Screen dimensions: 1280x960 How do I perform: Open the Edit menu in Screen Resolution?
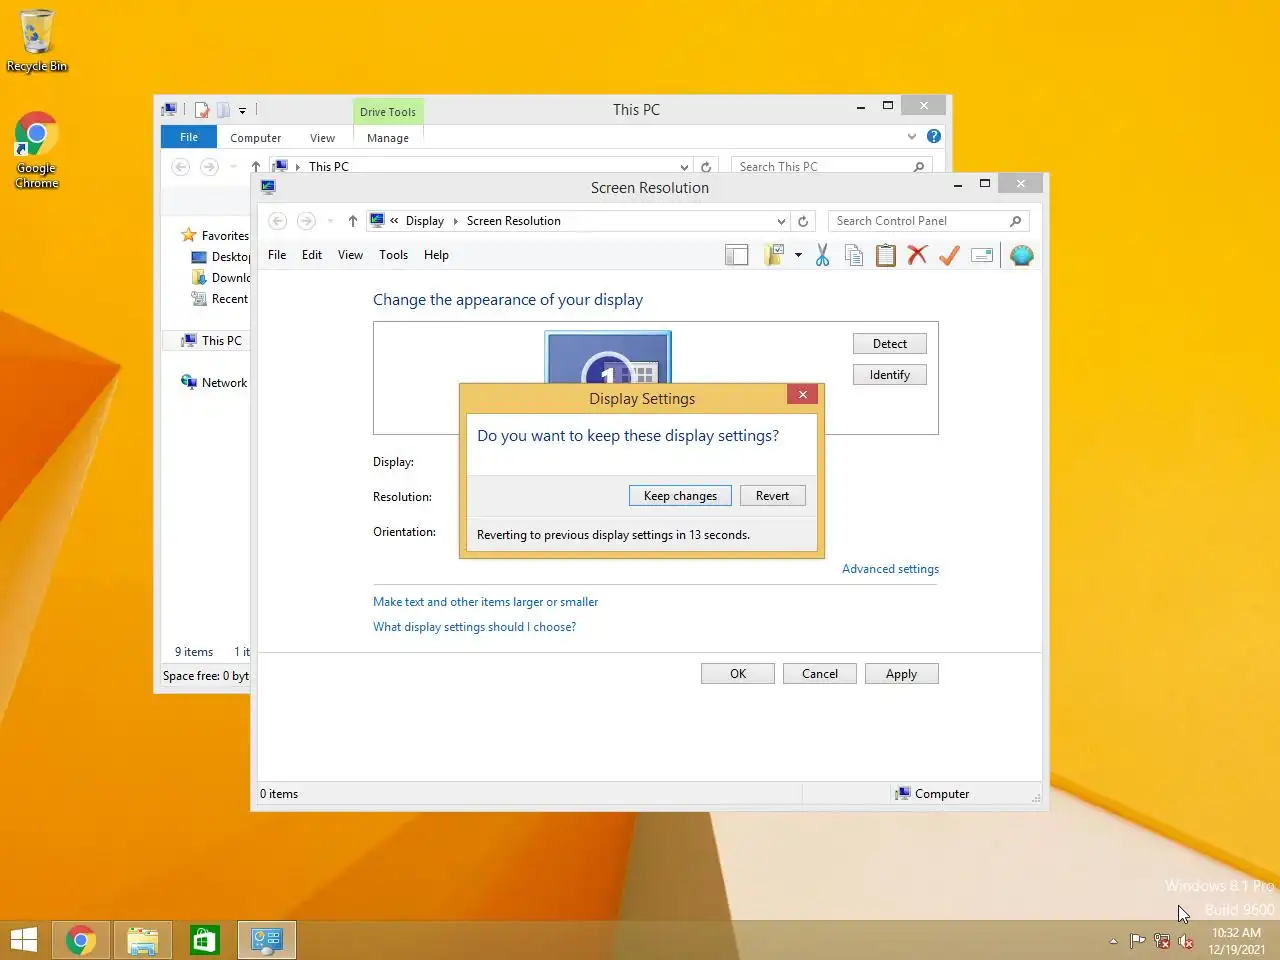tap(312, 255)
